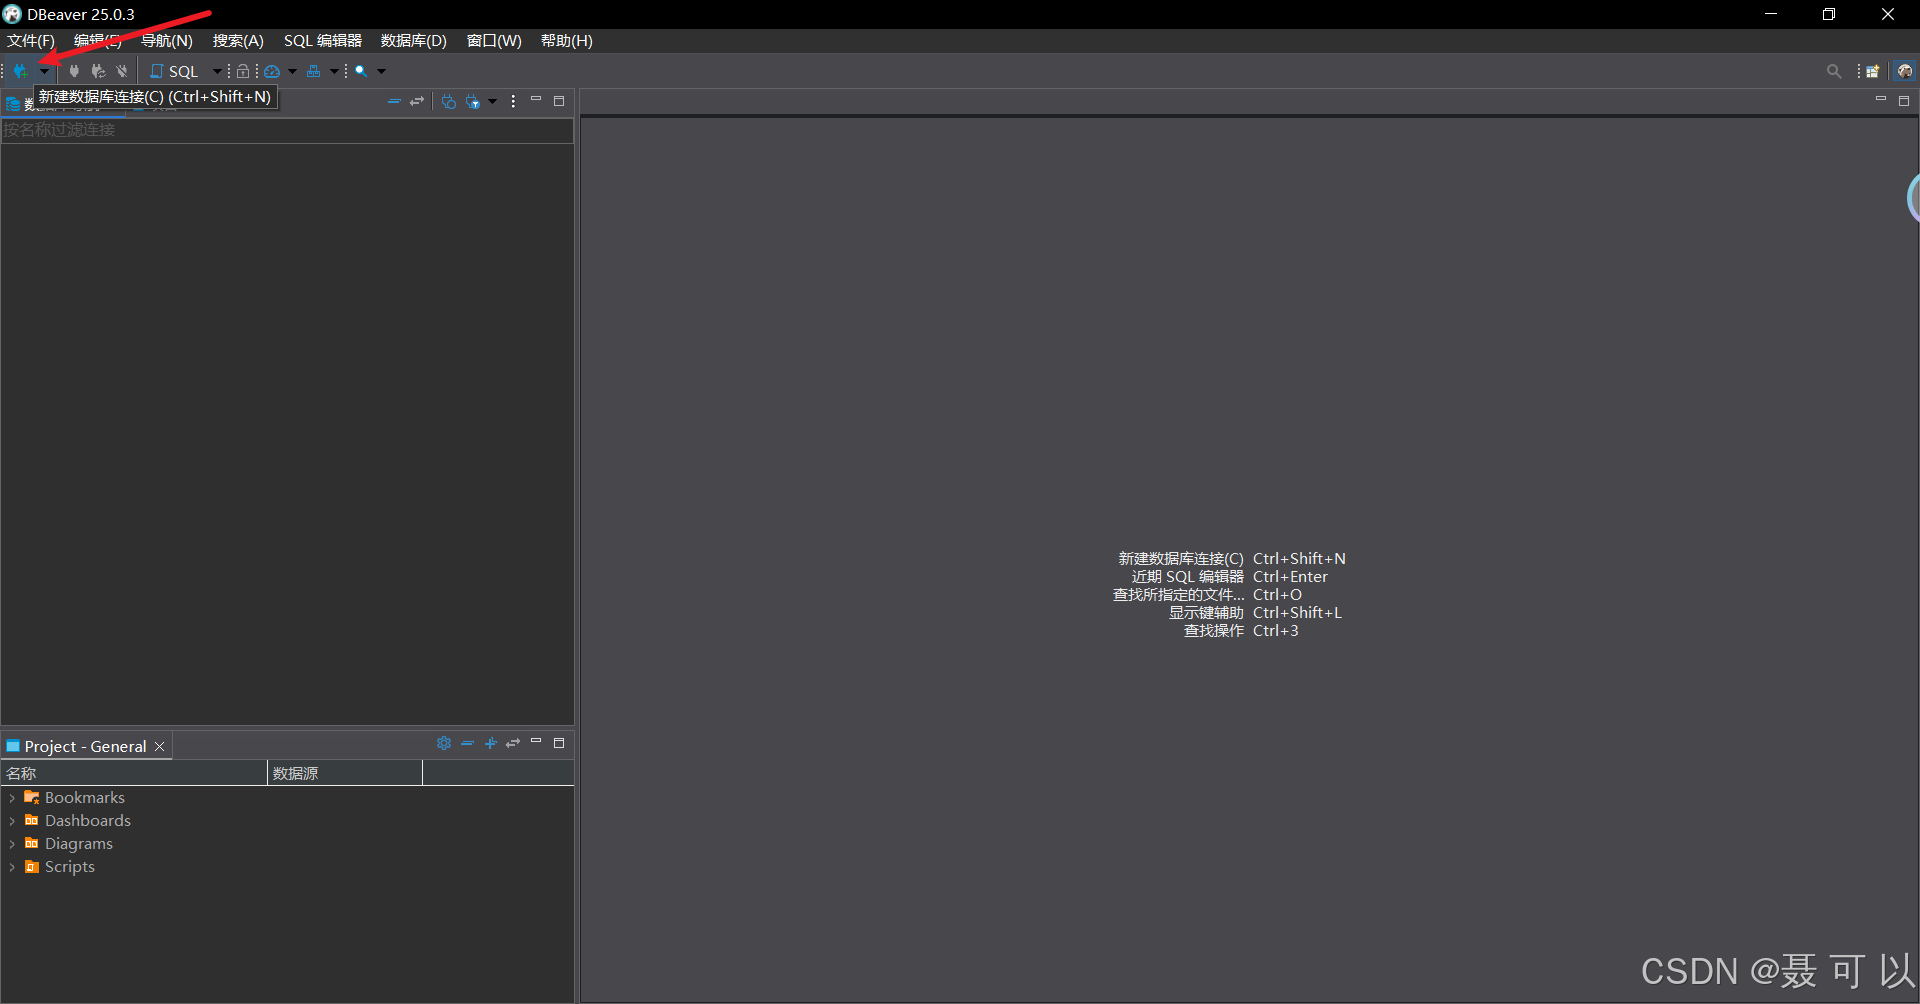Open a new SQL script via the SQL button
The height and width of the screenshot is (1004, 1920).
(175, 71)
